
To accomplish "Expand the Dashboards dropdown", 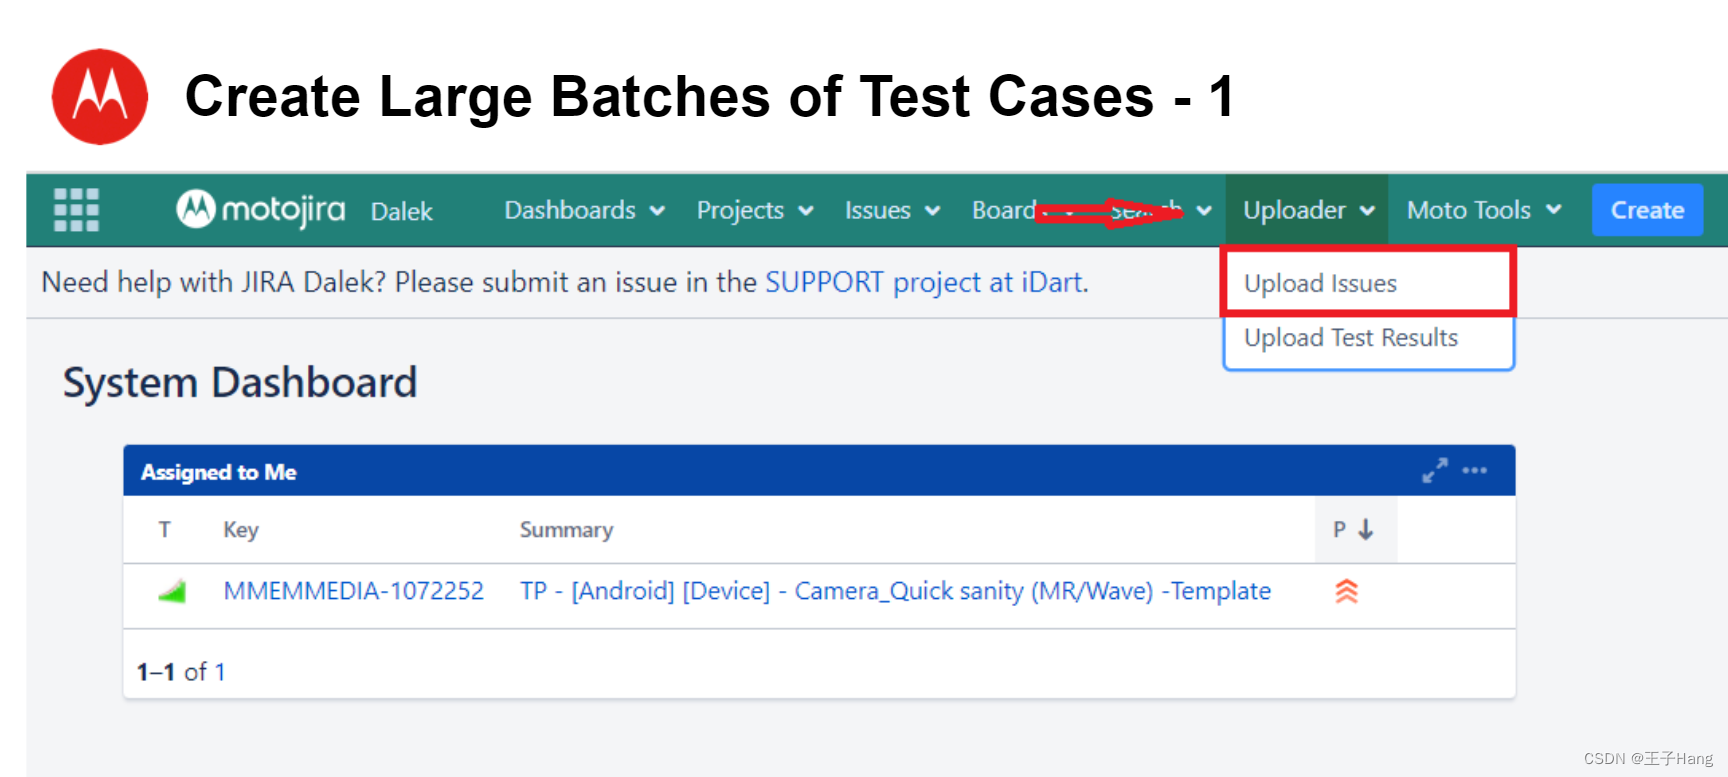I will [x=585, y=210].
